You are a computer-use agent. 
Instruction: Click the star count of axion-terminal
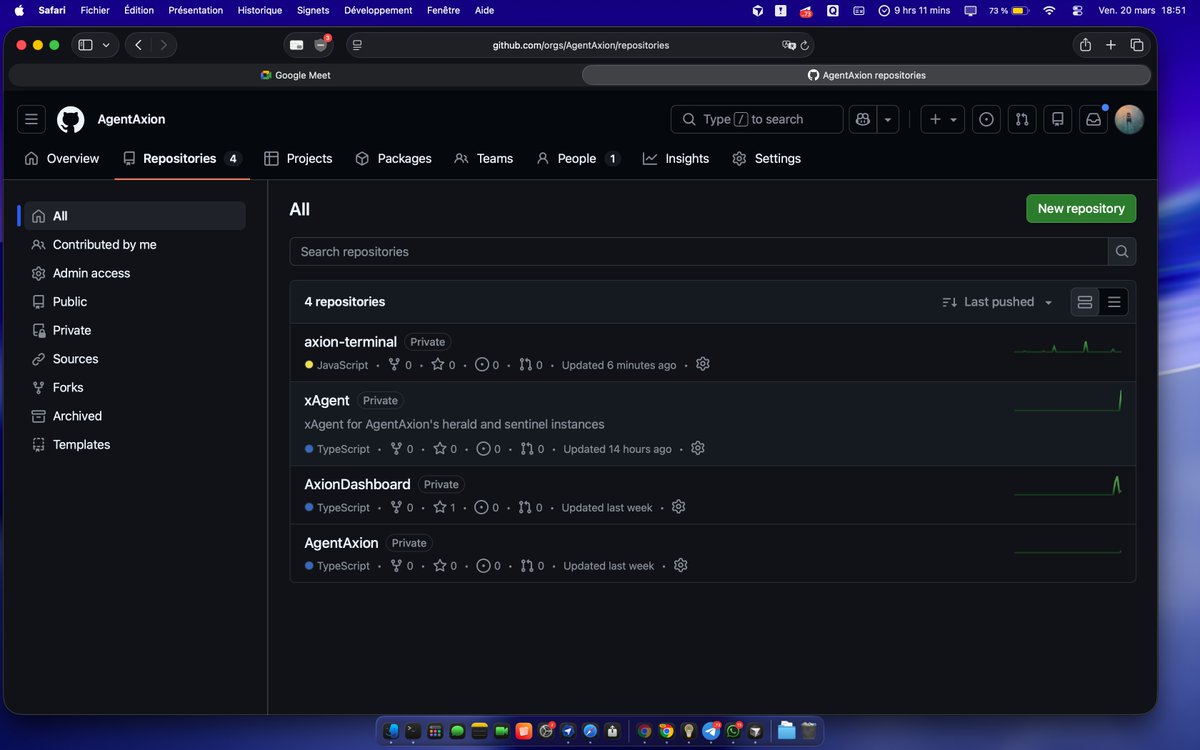click(x=443, y=365)
